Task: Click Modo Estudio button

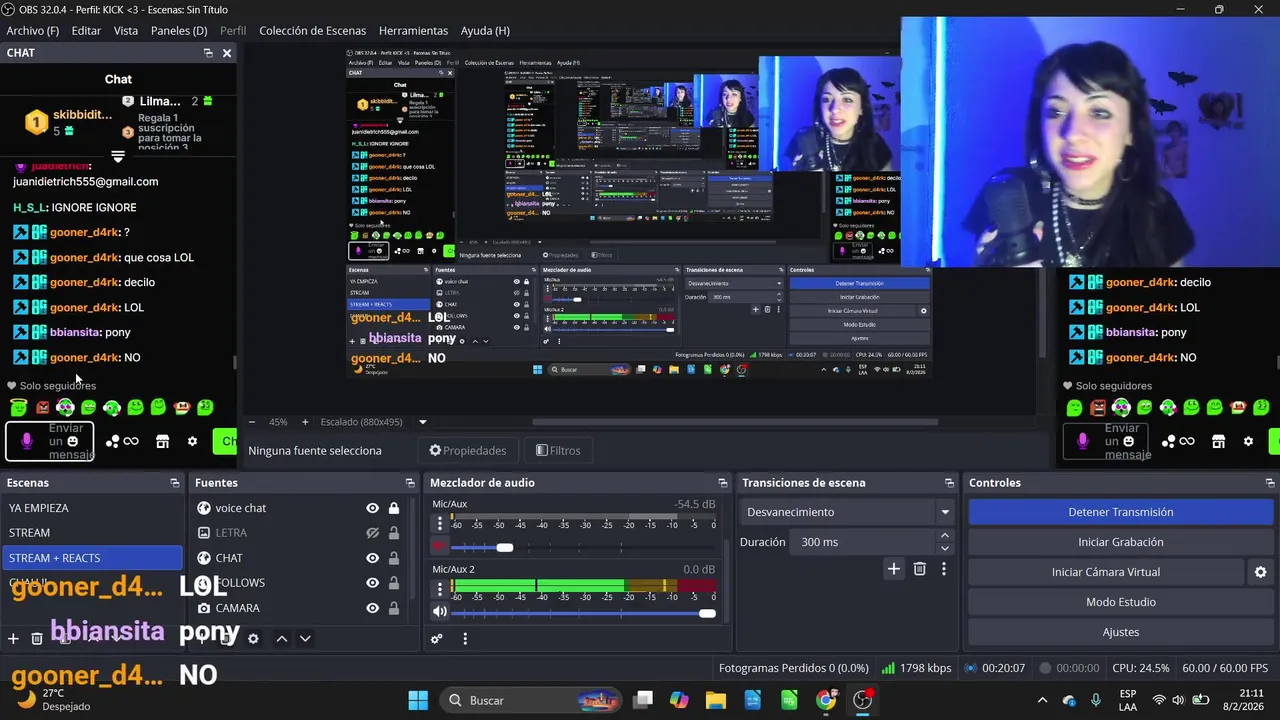Action: [1120, 602]
